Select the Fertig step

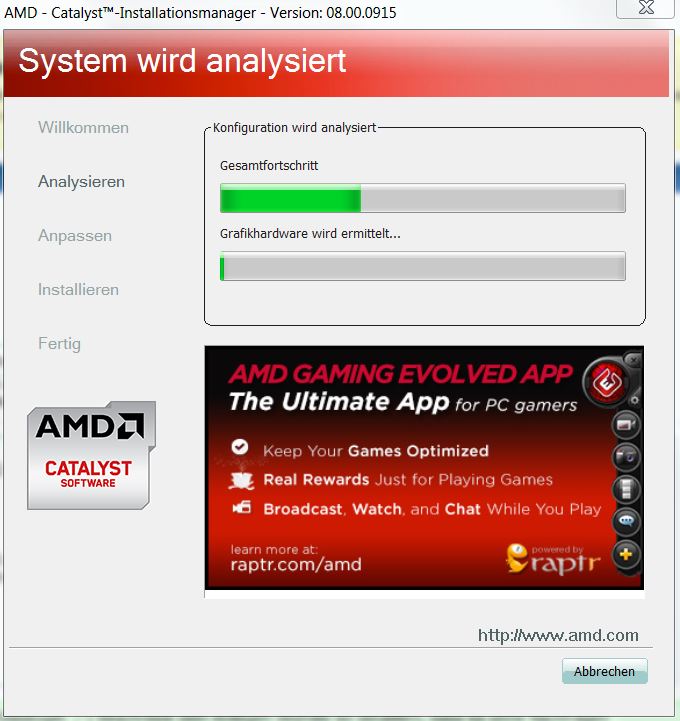tap(59, 344)
